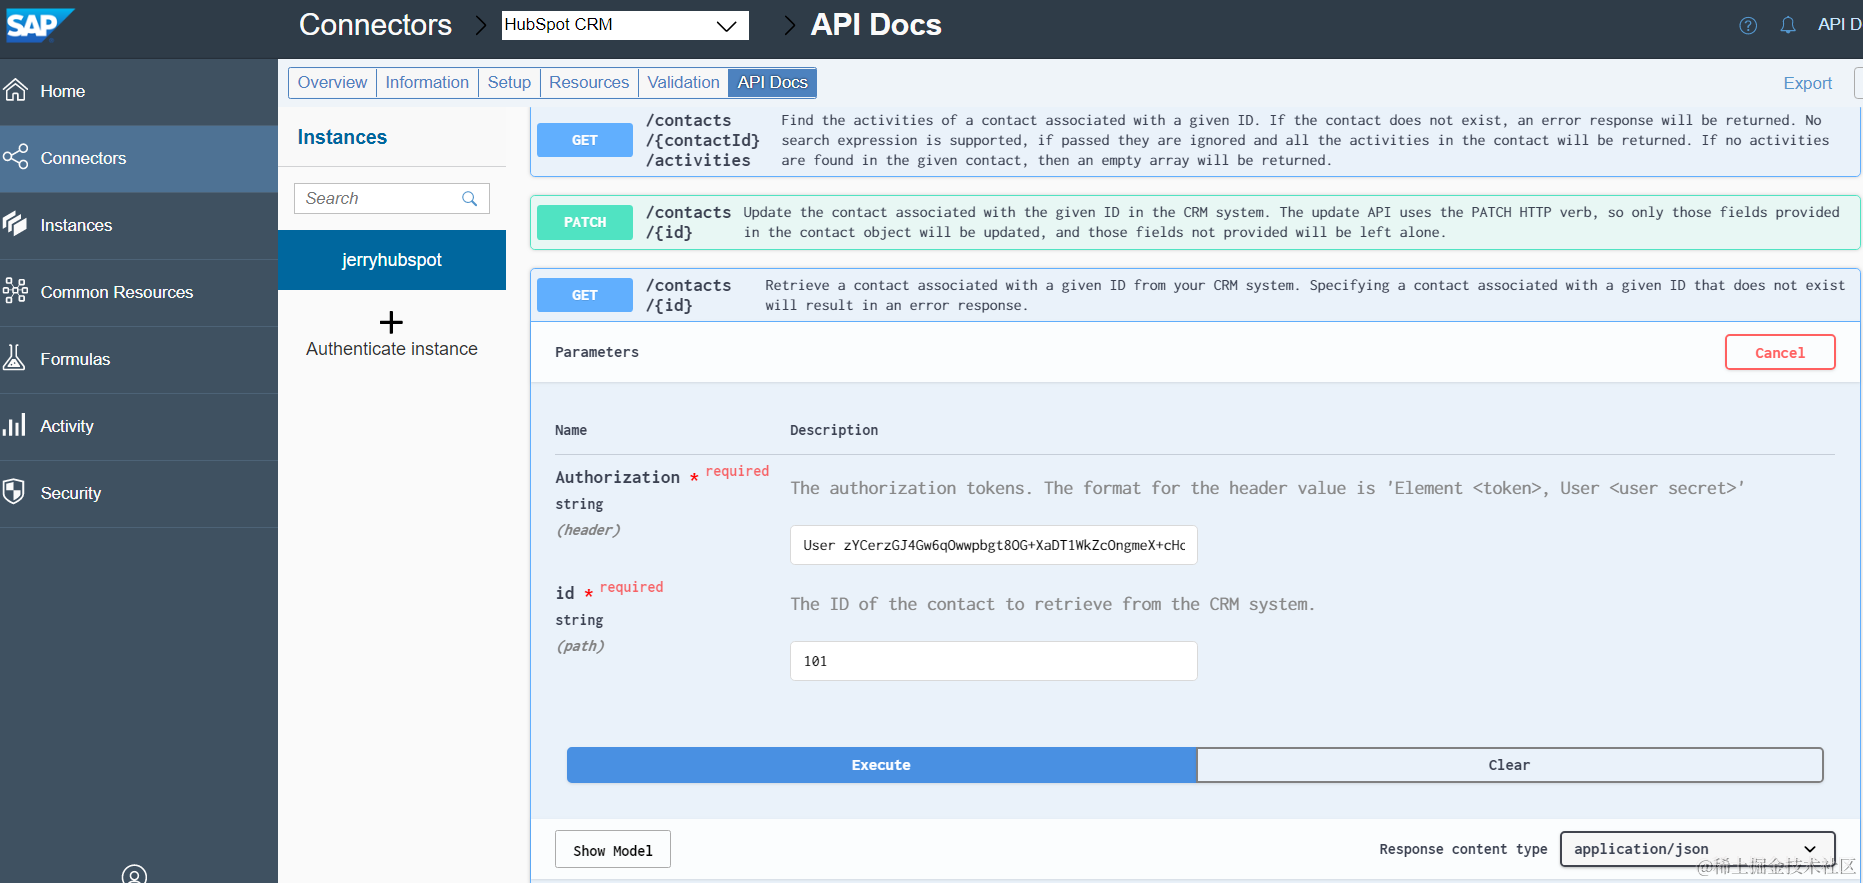The image size is (1863, 883).
Task: Open the HubSpot CRM connector dropdown
Action: tap(625, 25)
